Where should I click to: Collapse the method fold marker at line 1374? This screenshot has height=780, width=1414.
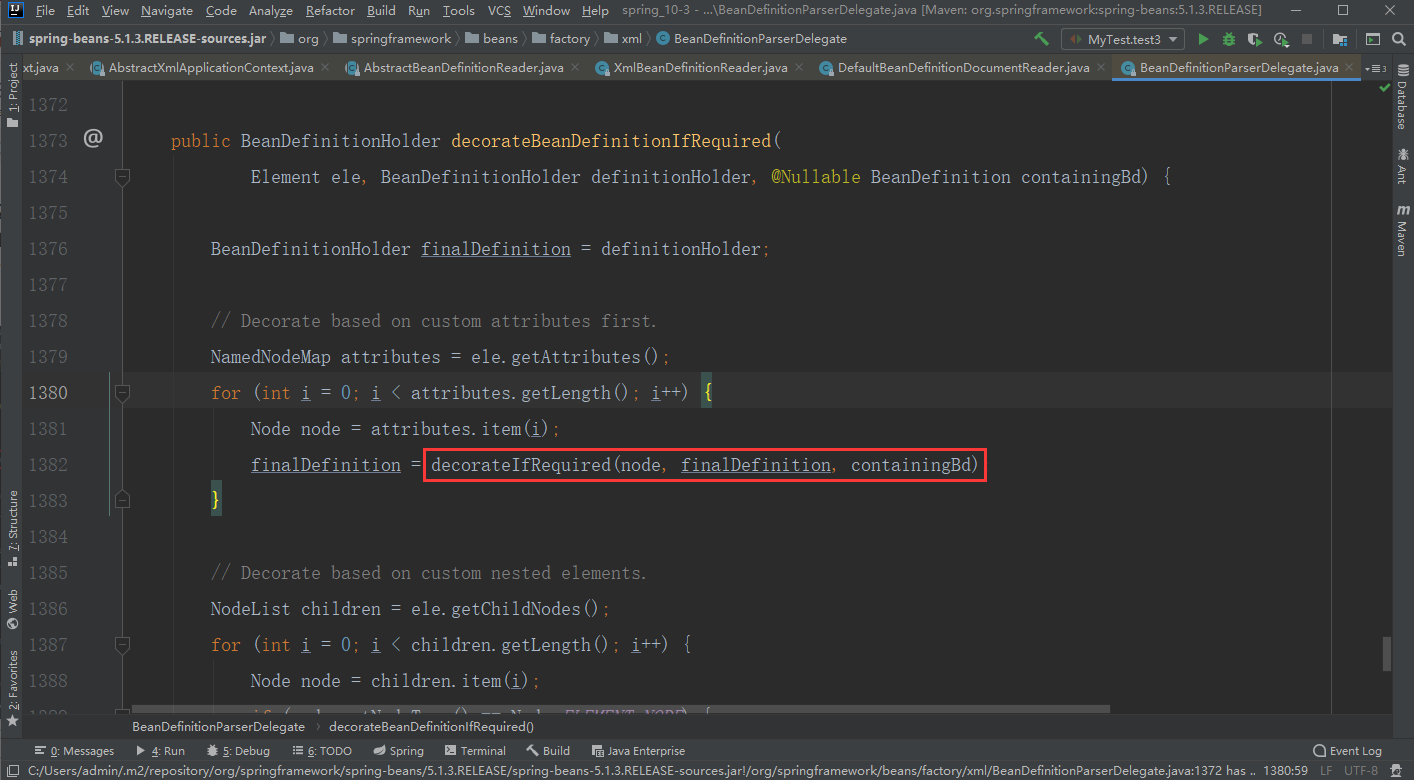tap(122, 177)
